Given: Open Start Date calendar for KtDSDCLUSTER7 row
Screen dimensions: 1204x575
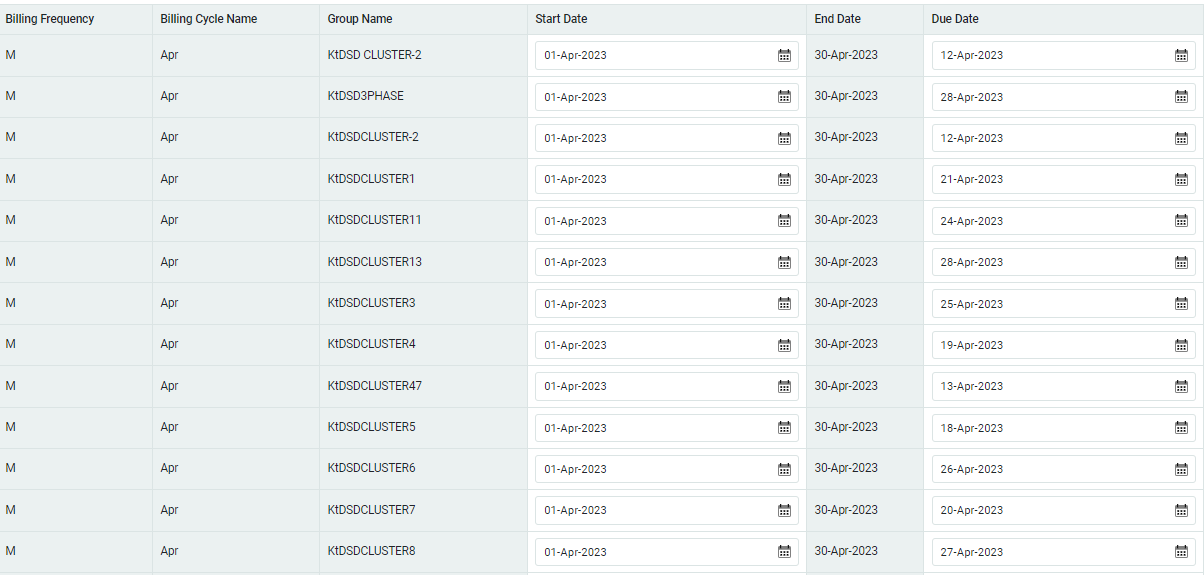Looking at the screenshot, I should click(784, 510).
